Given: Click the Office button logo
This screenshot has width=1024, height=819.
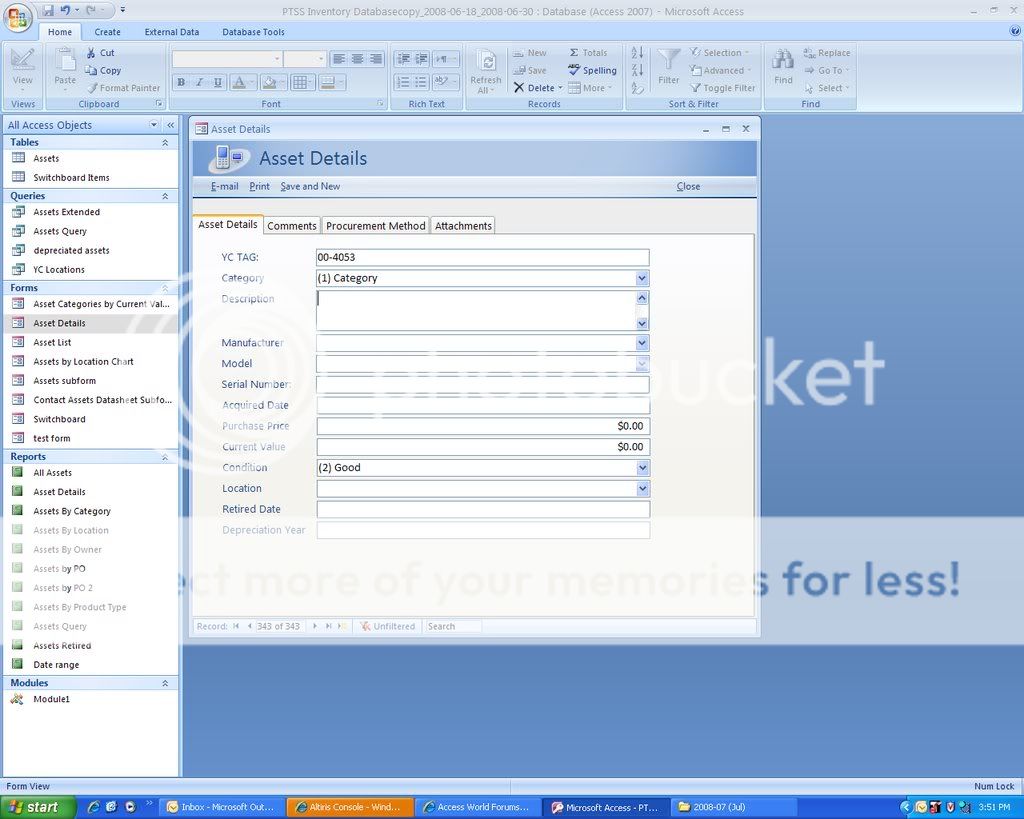Looking at the screenshot, I should coord(18,17).
